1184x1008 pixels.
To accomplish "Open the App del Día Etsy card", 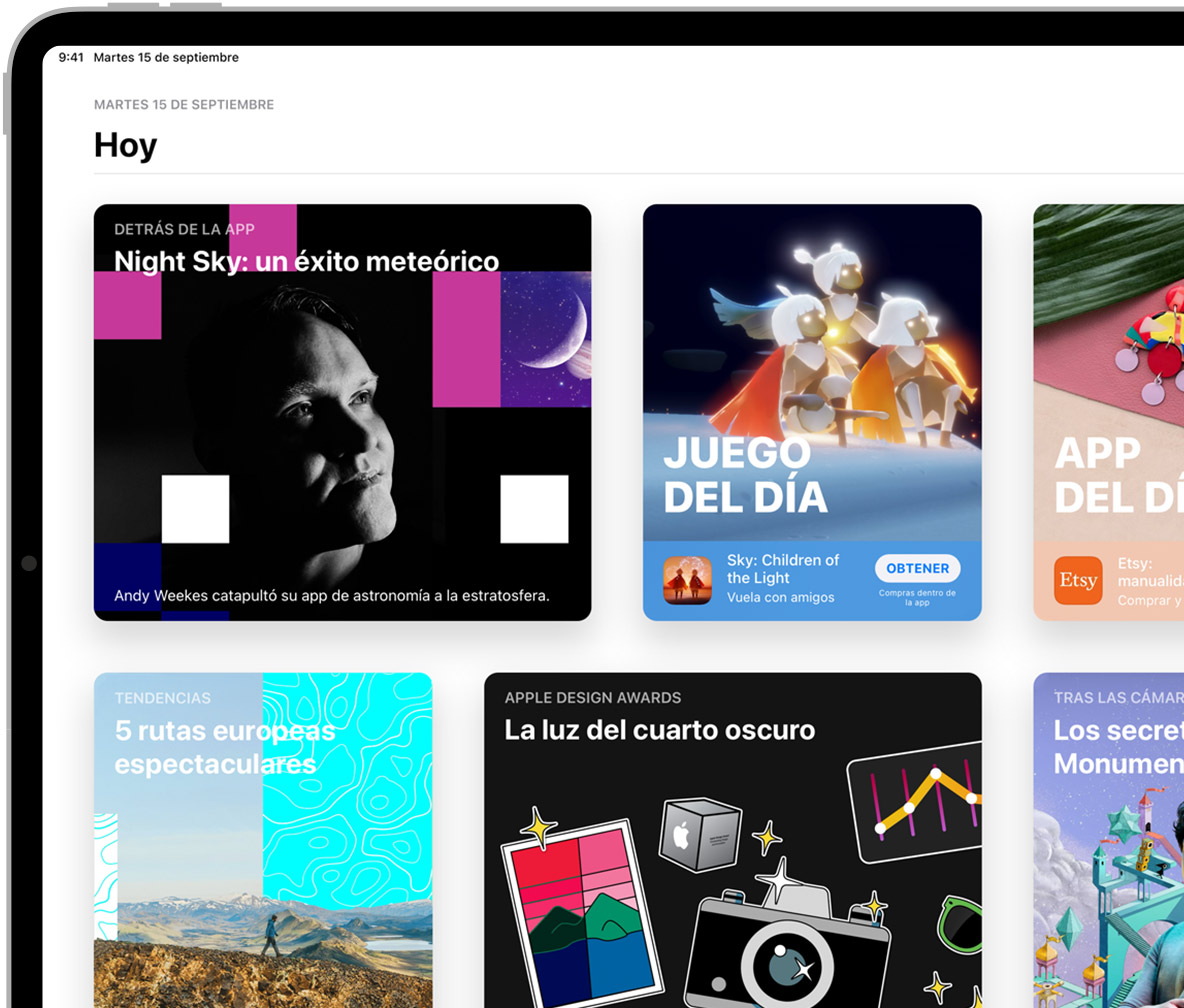I will tap(1108, 400).
